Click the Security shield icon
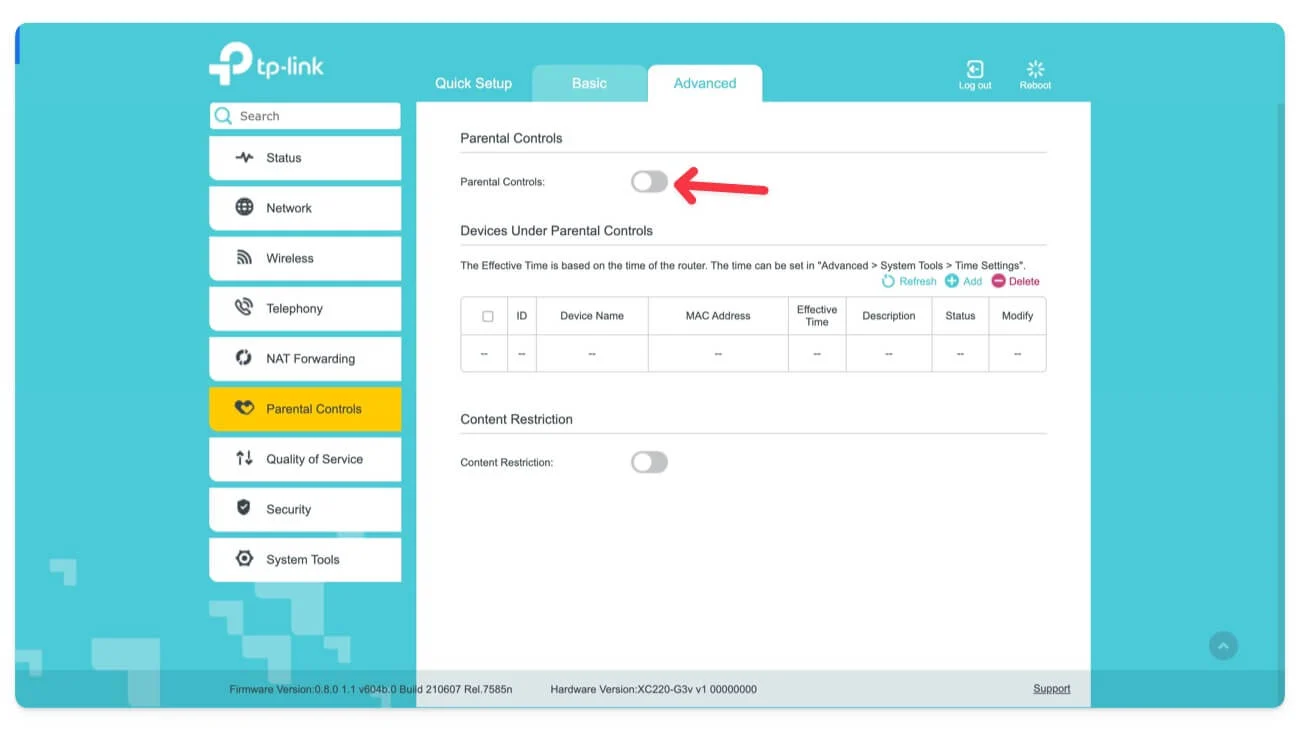 click(x=244, y=508)
